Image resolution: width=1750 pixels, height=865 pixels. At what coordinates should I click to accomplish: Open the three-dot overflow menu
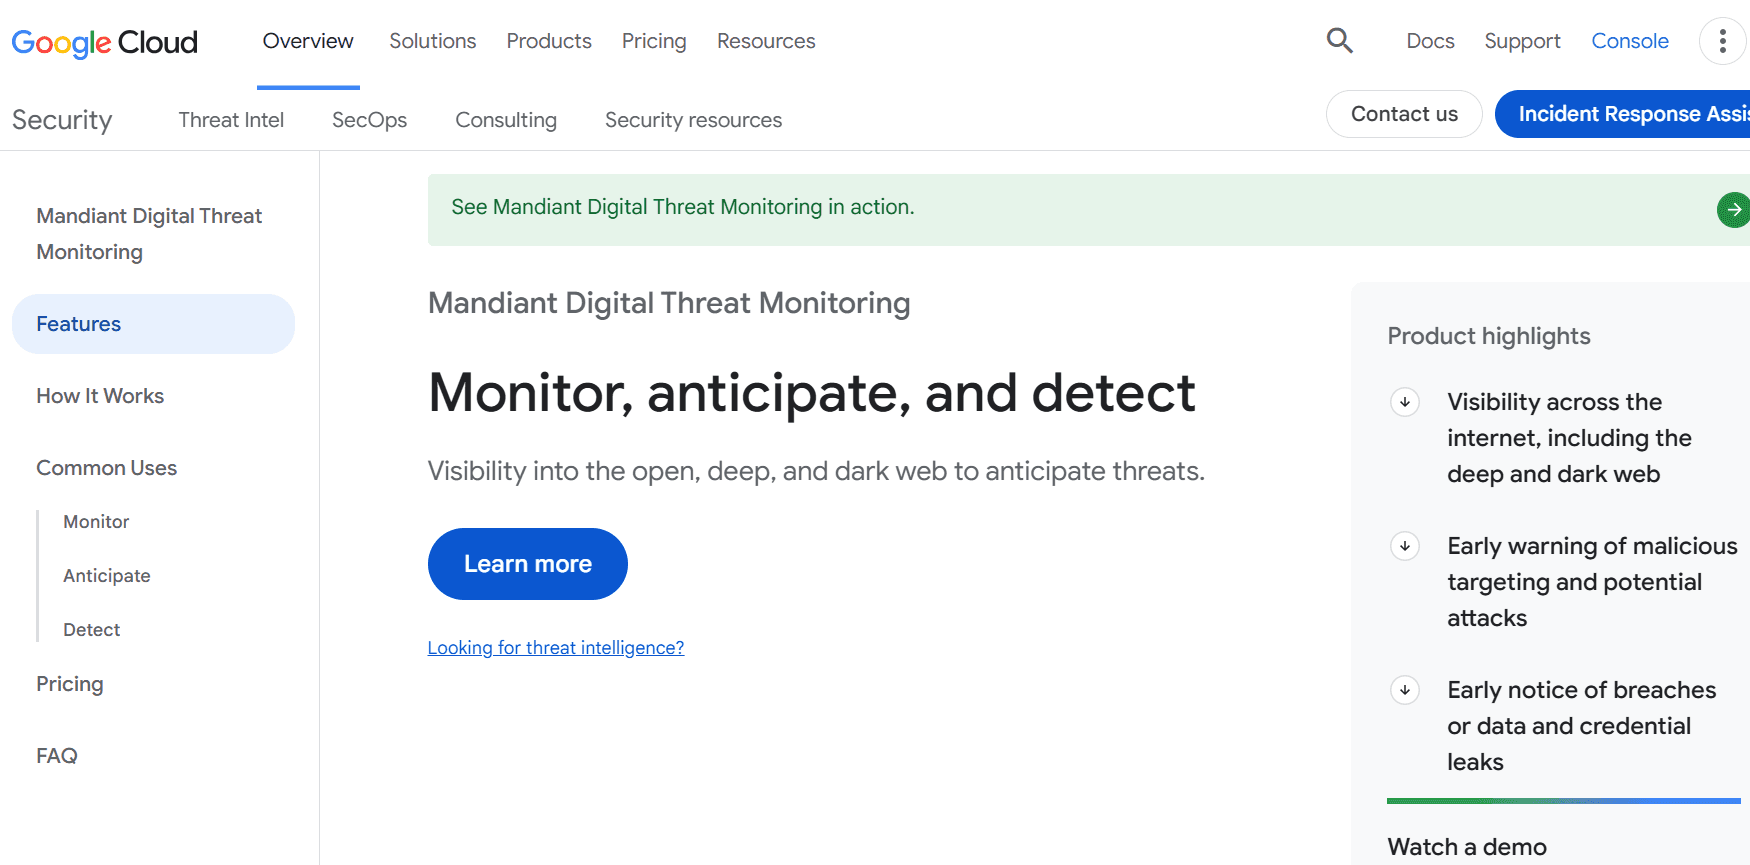tap(1722, 41)
